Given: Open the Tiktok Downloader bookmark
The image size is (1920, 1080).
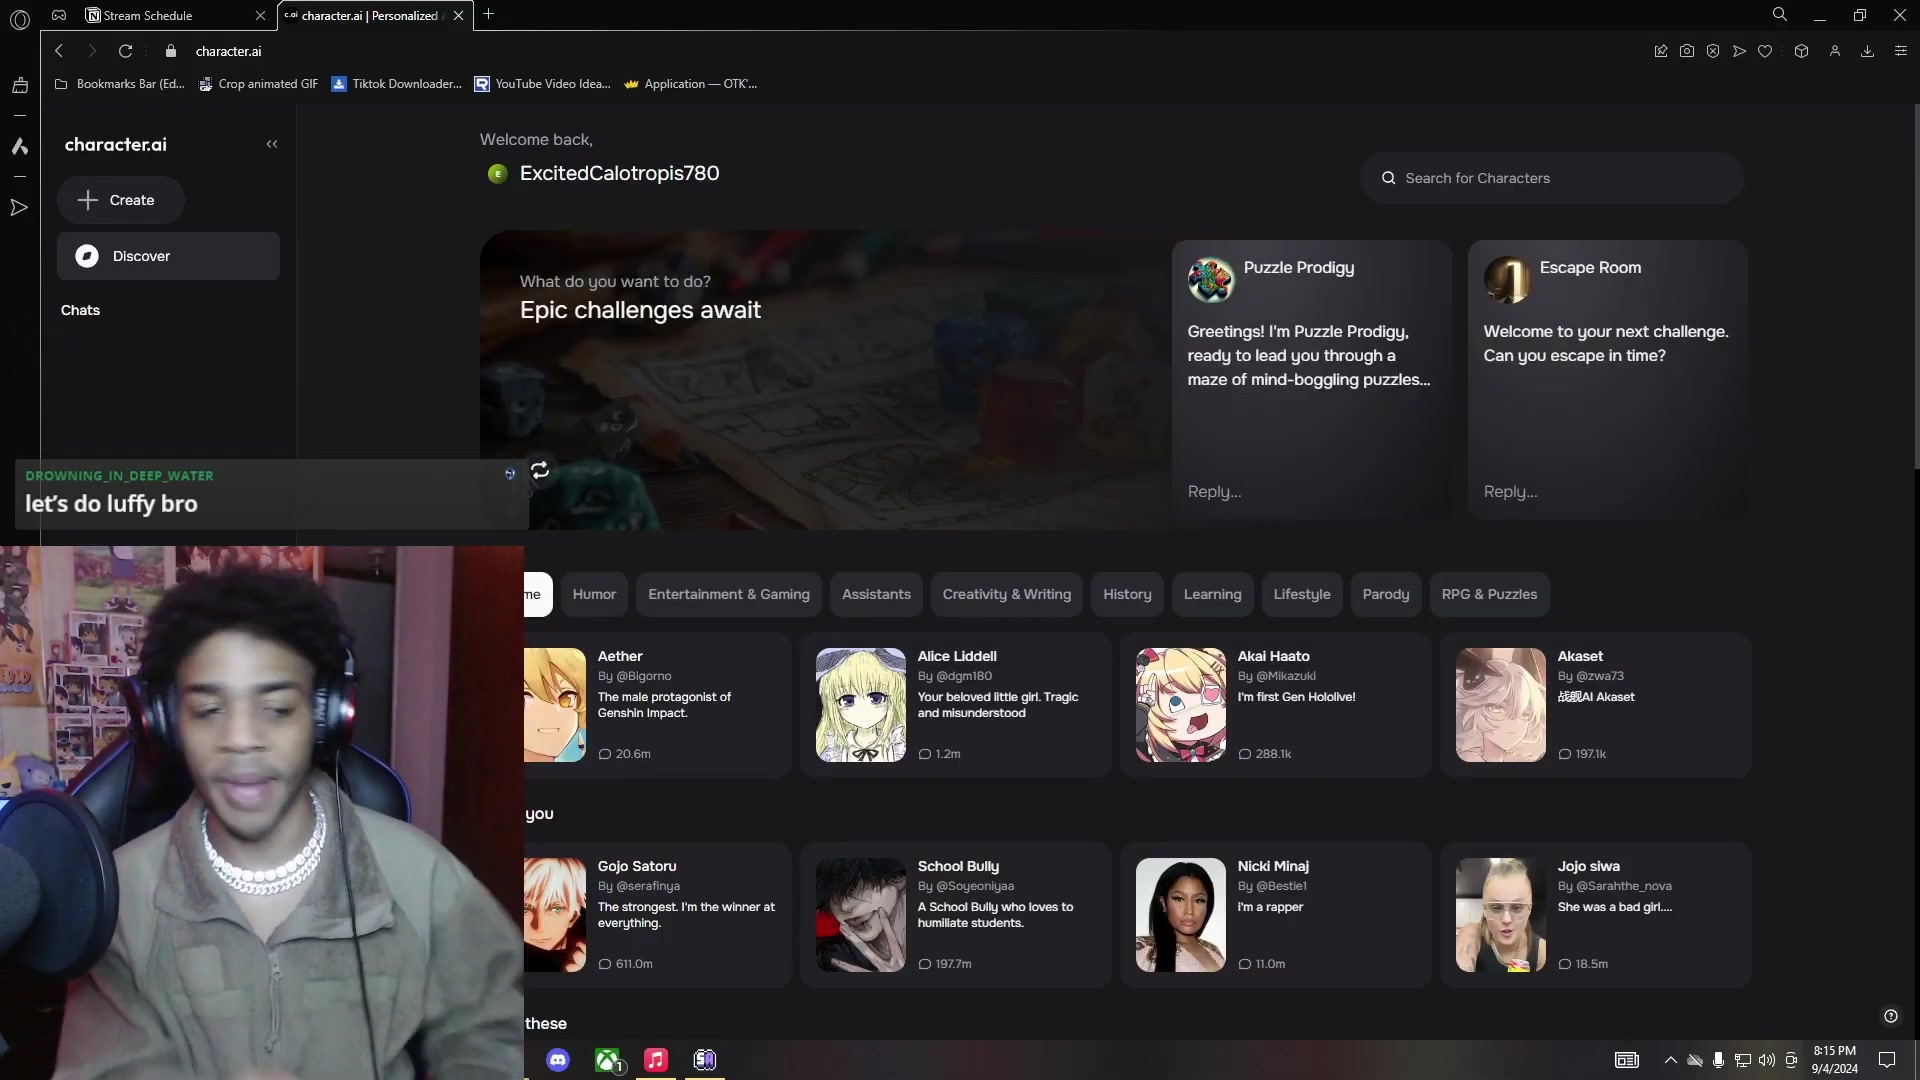Looking at the screenshot, I should click(397, 84).
